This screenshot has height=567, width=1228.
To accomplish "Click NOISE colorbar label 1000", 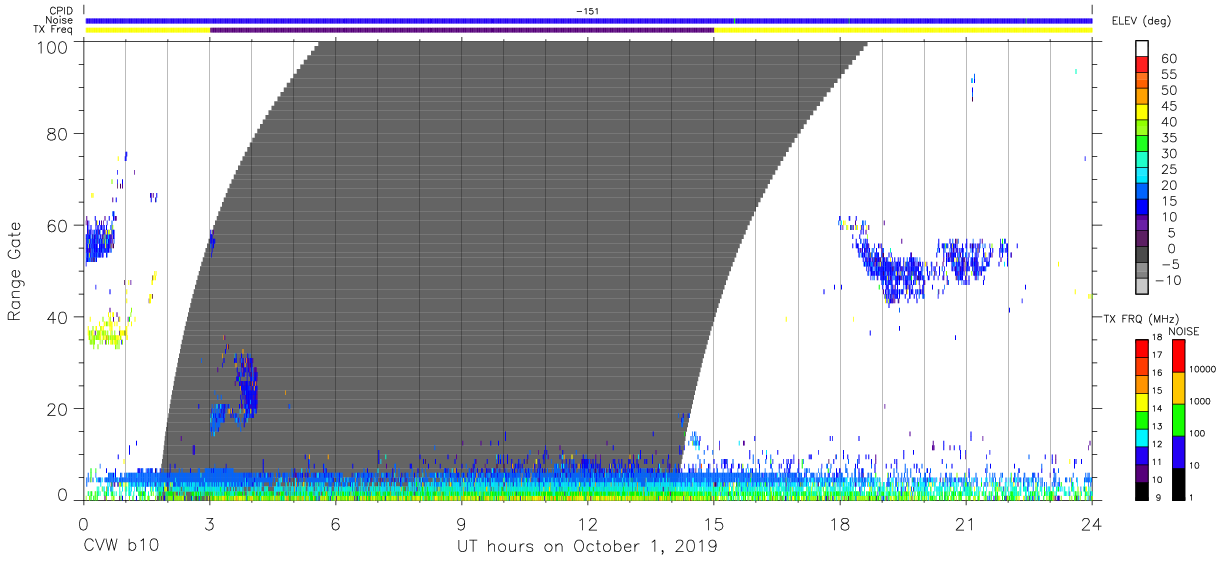I will (x=1200, y=400).
